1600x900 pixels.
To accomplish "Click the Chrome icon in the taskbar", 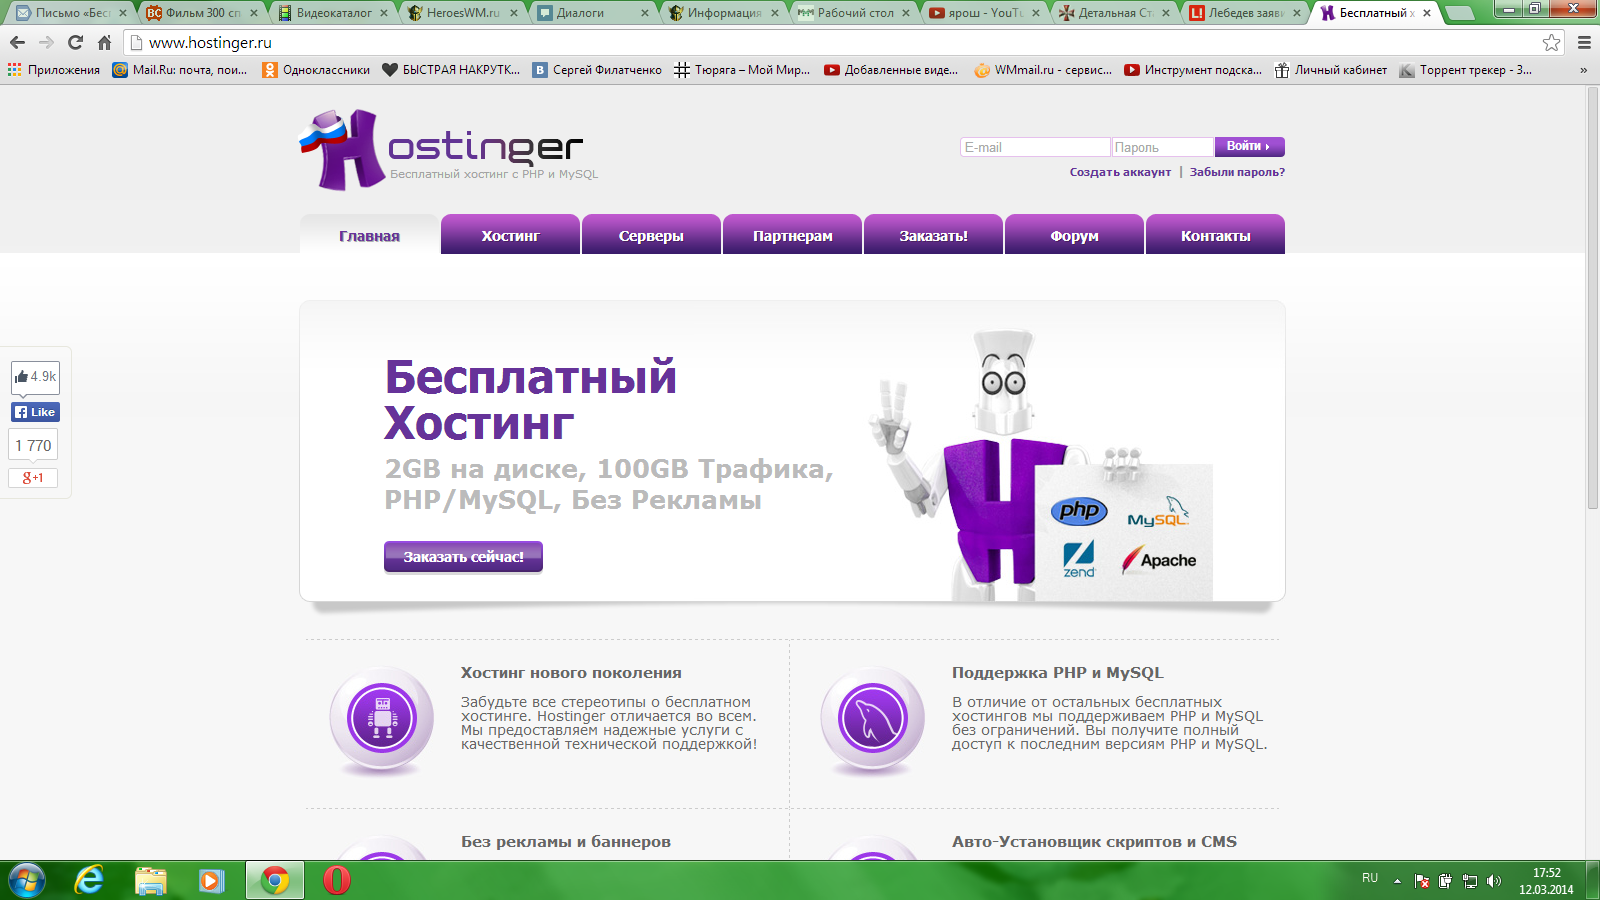I will click(275, 881).
